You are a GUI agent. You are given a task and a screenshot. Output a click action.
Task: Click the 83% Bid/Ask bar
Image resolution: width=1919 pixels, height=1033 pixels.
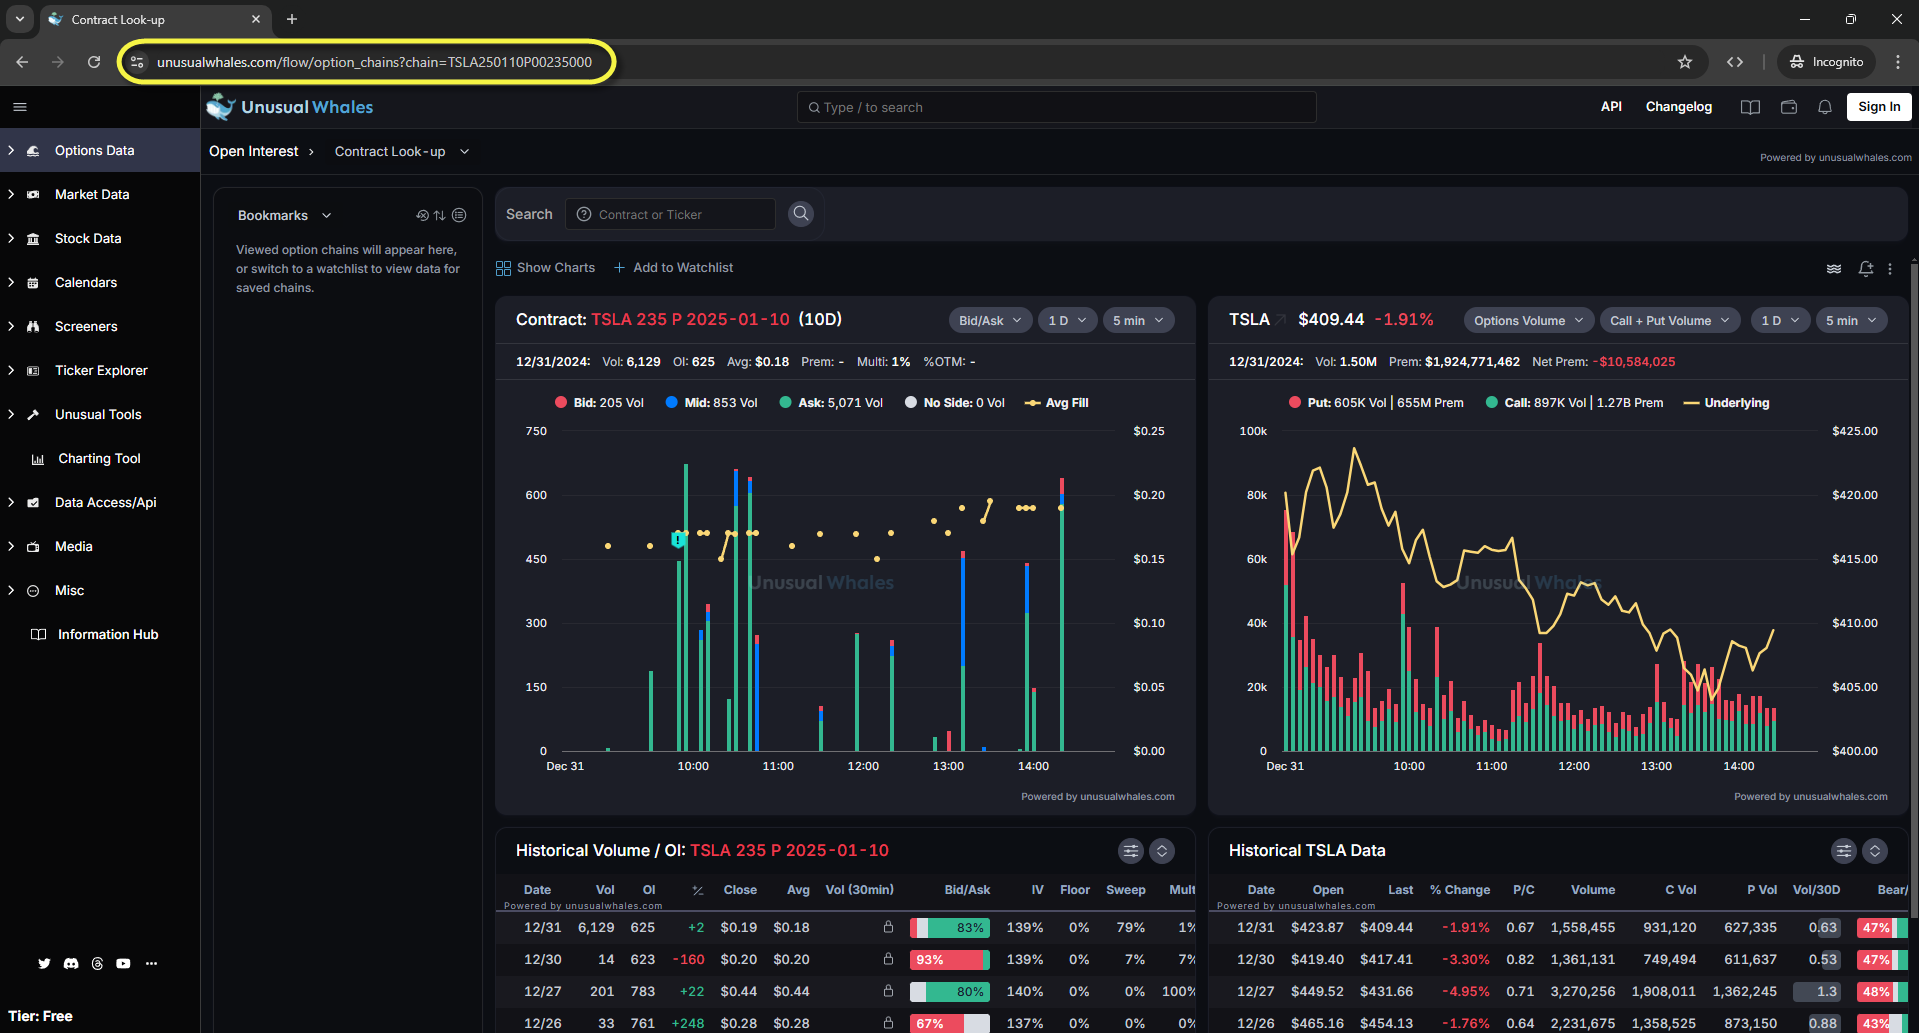tap(950, 928)
